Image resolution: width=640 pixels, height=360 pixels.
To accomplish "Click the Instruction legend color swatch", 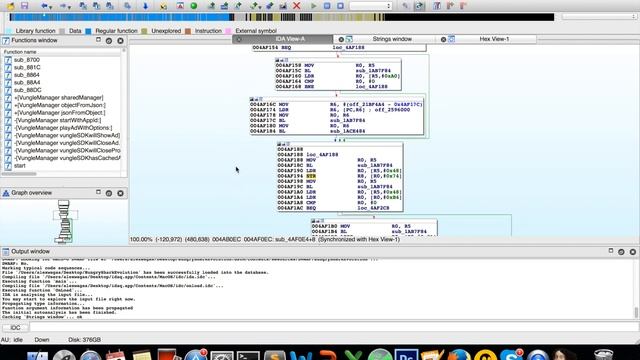I will pyautogui.click(x=188, y=31).
